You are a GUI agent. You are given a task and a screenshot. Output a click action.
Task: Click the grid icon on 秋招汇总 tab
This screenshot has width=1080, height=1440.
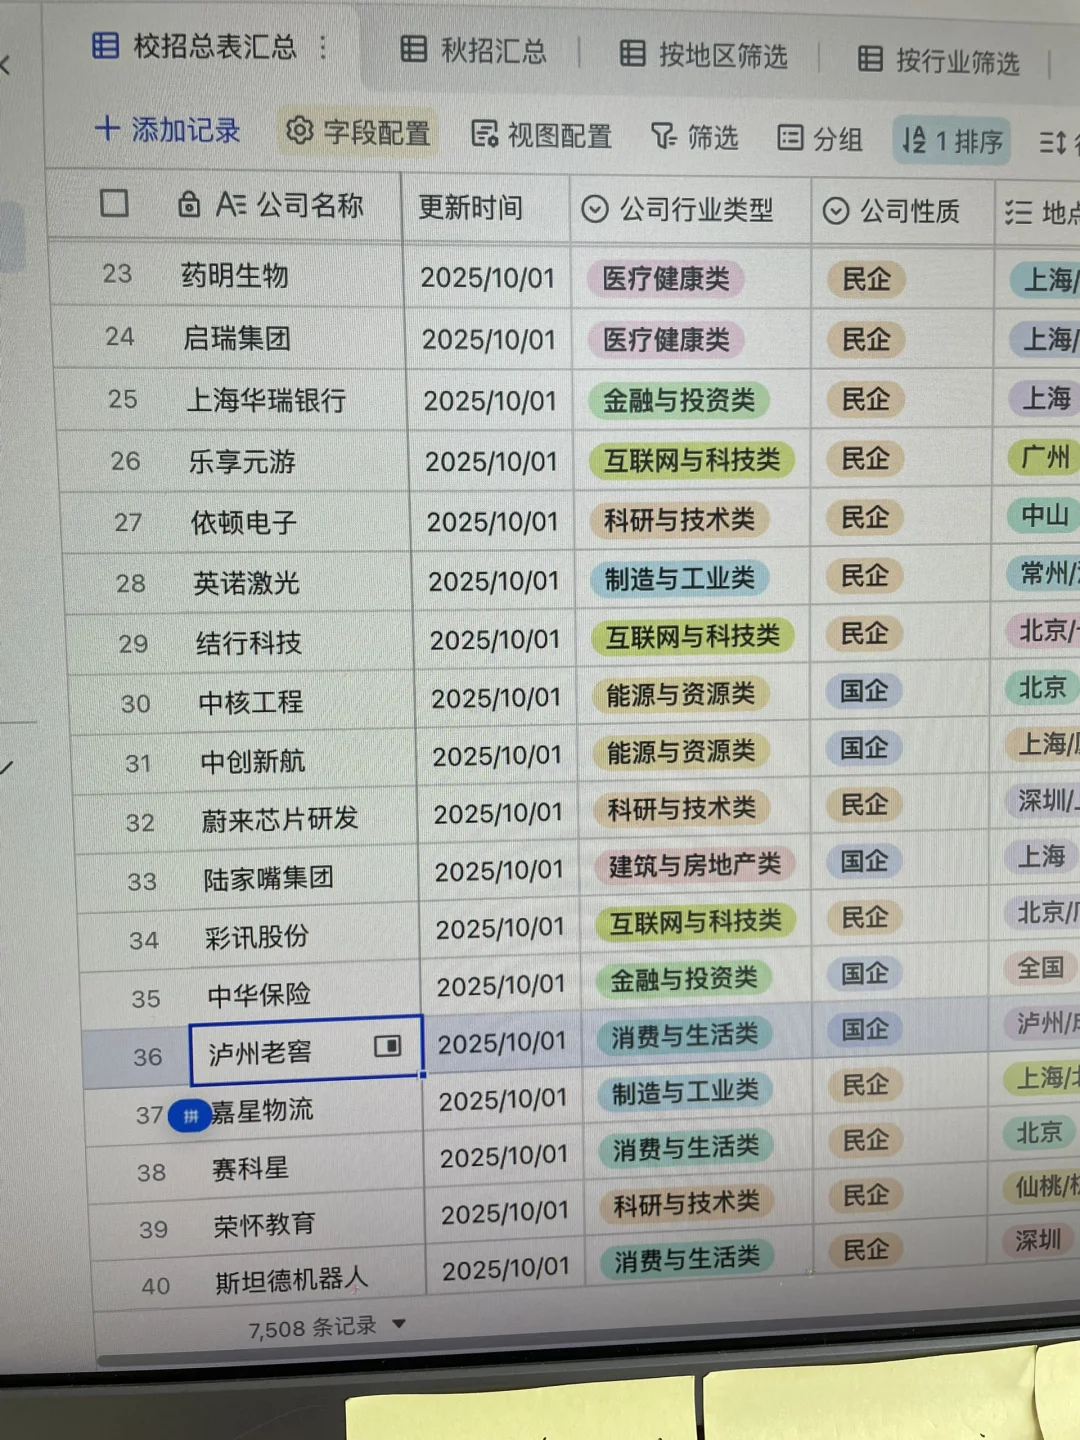(x=413, y=48)
